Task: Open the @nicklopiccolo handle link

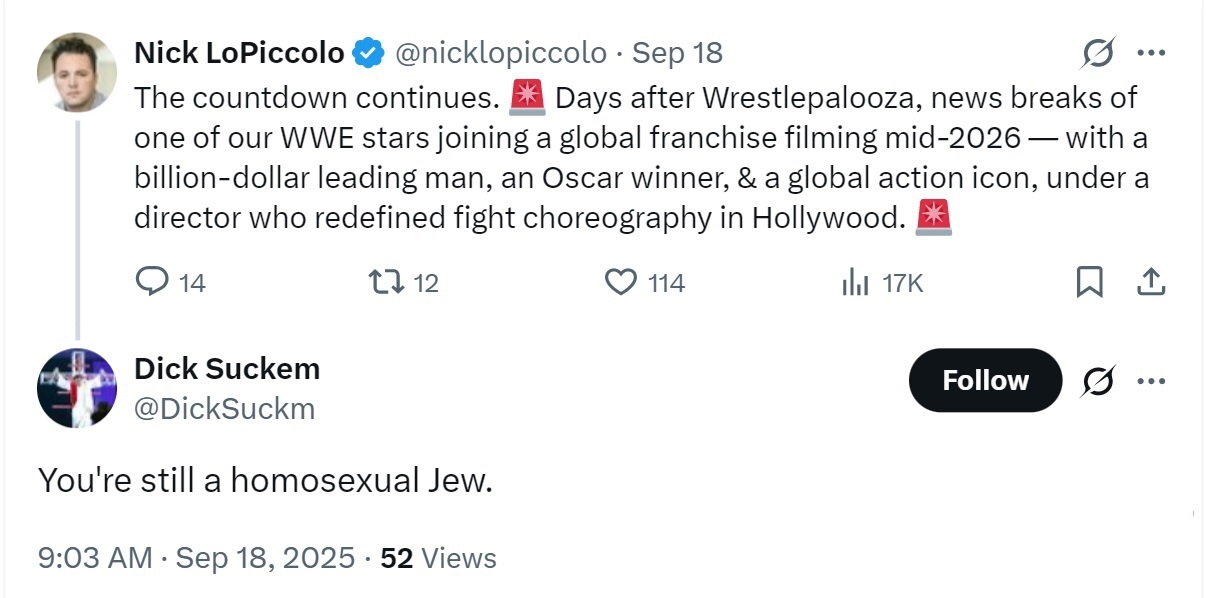Action: (501, 53)
